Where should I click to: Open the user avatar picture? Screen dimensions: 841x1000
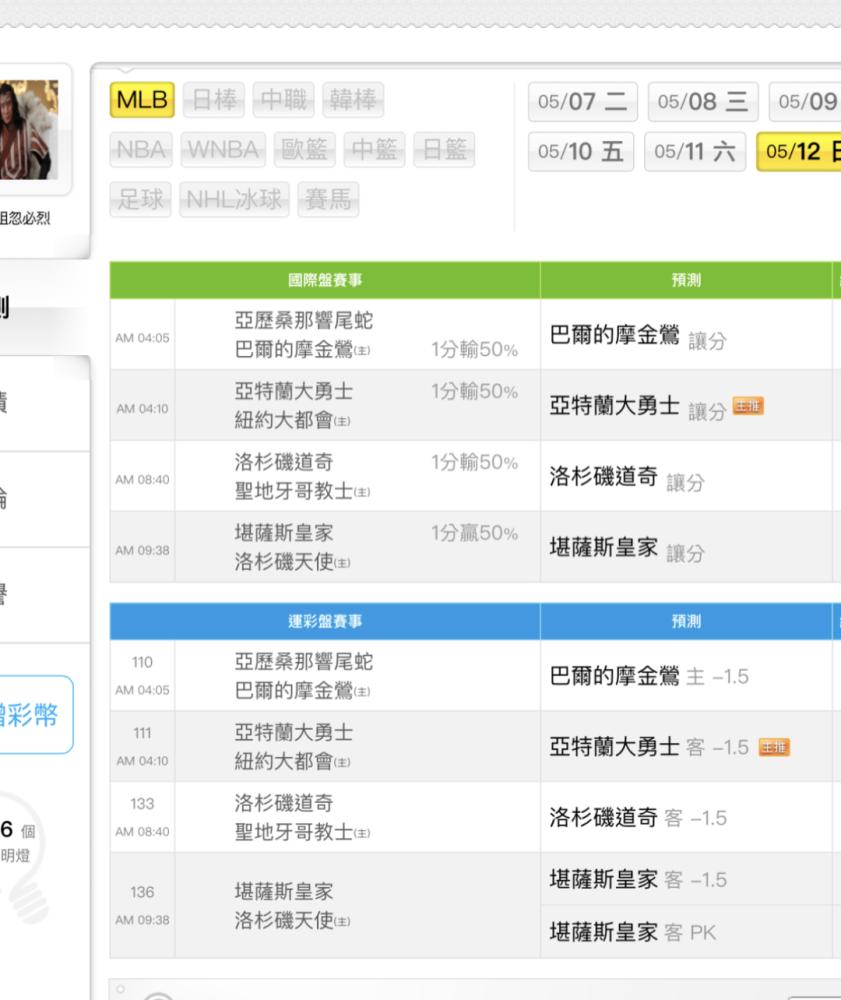coord(29,129)
